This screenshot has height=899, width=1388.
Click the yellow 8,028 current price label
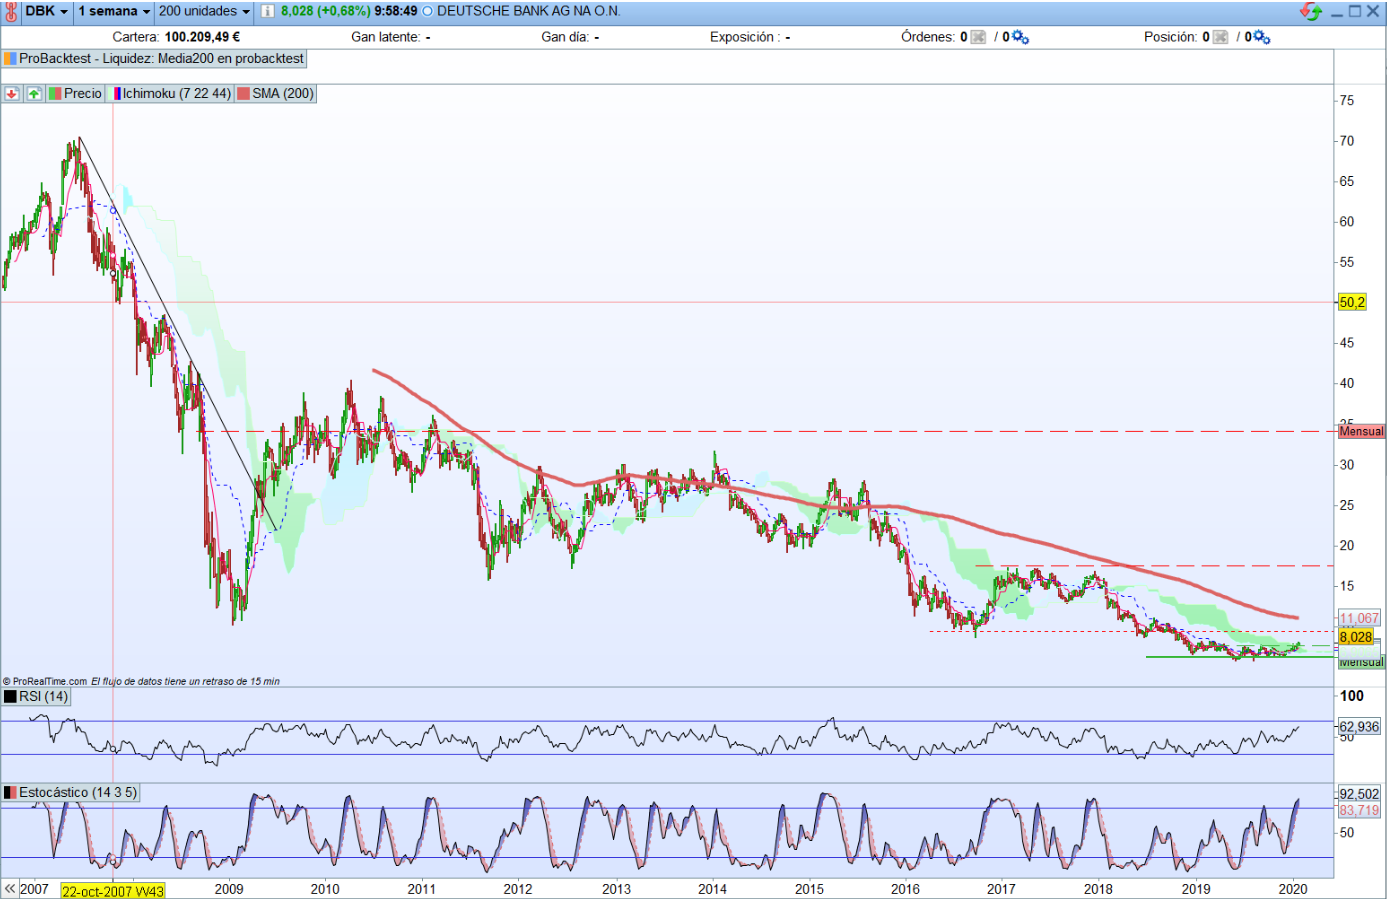coord(1356,637)
